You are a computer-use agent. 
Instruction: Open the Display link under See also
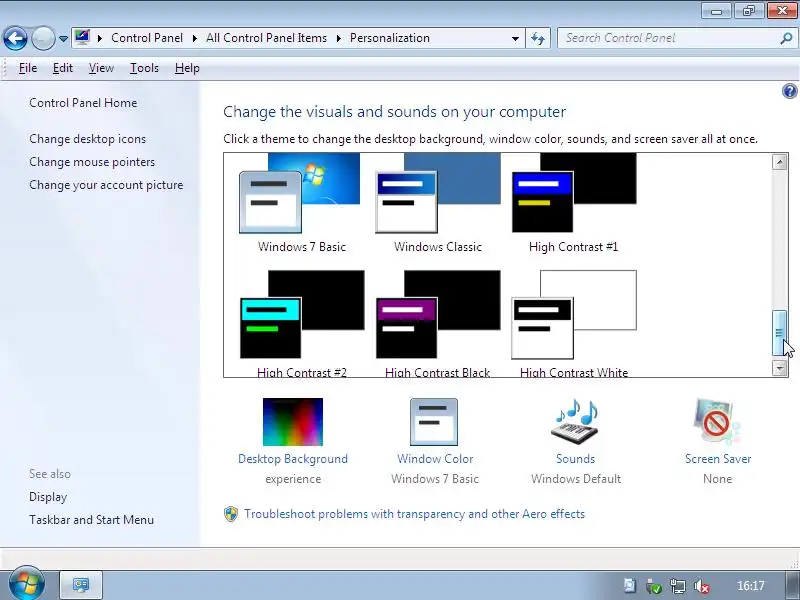coord(48,497)
